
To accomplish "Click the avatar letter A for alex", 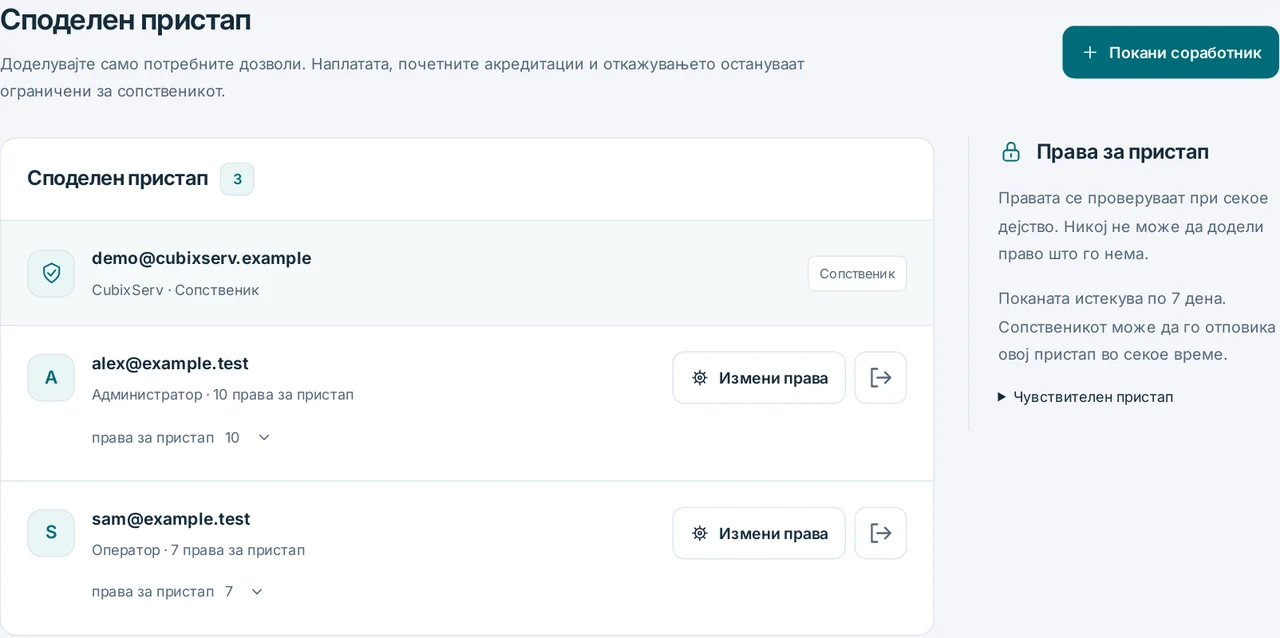I will 51,378.
